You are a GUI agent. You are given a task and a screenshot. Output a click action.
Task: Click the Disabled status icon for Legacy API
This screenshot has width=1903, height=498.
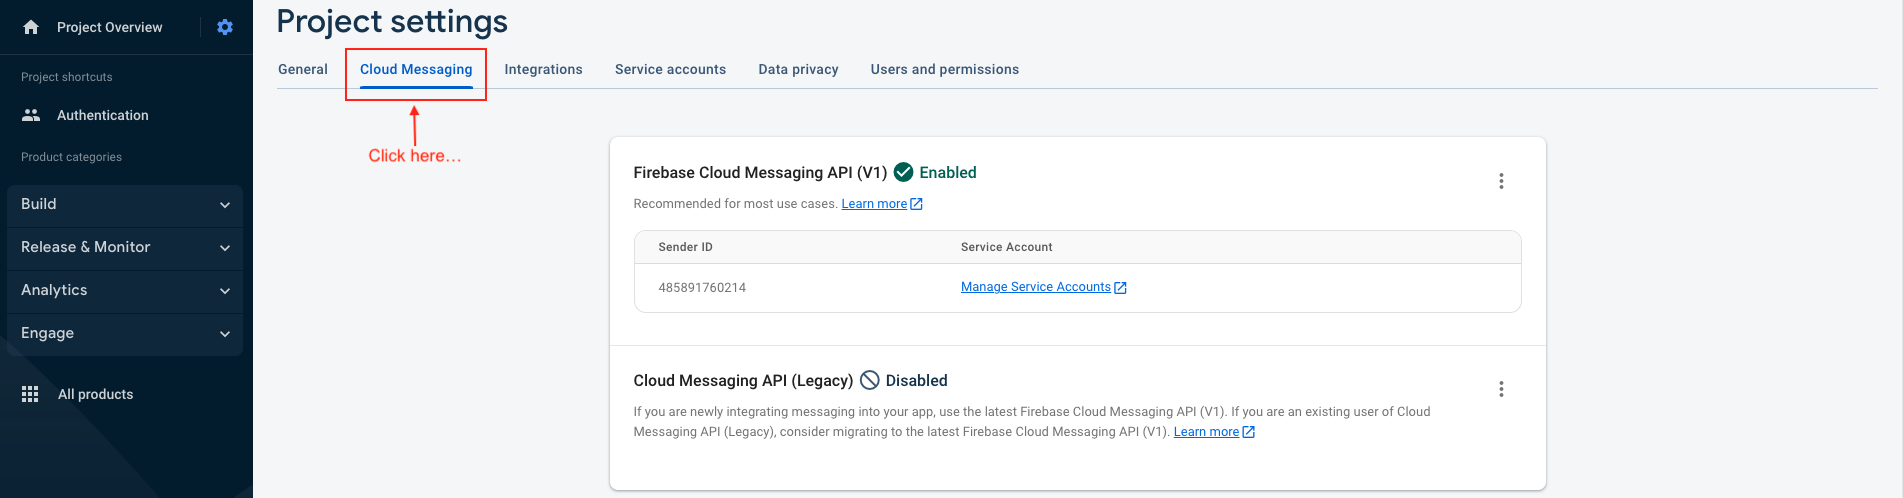(870, 380)
